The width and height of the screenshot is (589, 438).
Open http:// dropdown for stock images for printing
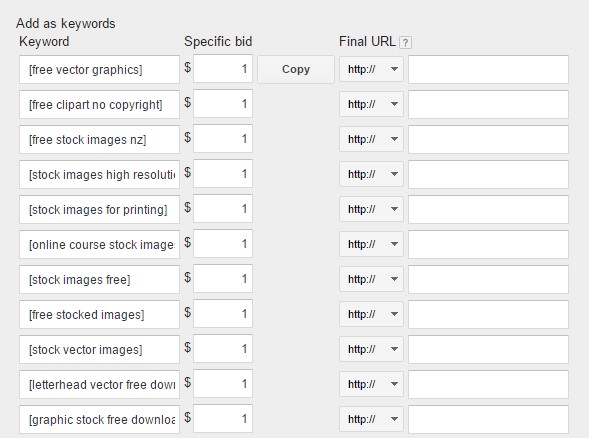coord(371,209)
